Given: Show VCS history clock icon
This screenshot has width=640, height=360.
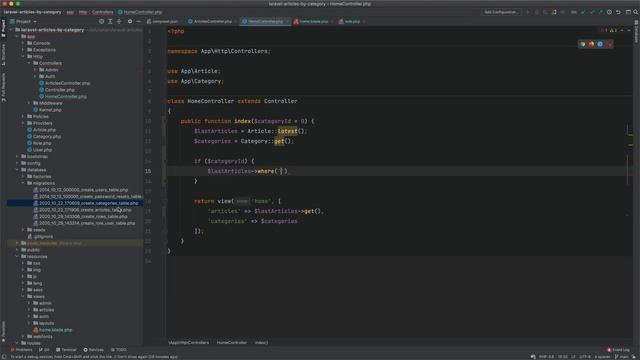Looking at the screenshot, I should [609, 12].
